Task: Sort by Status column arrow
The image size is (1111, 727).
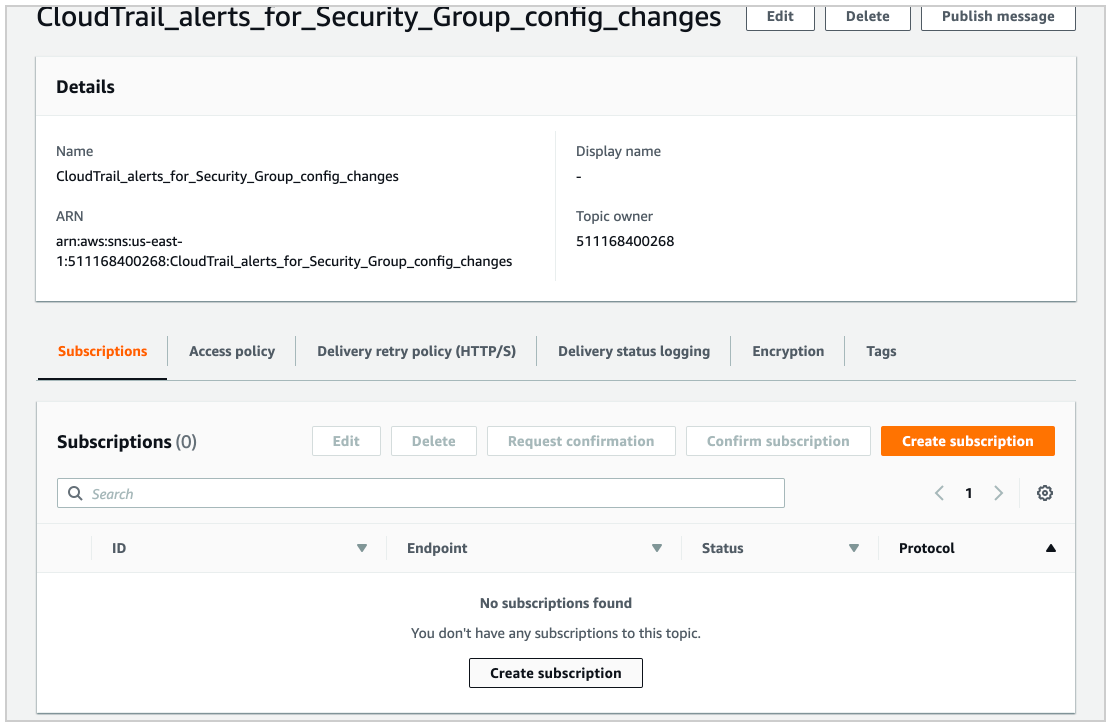Action: pos(854,548)
